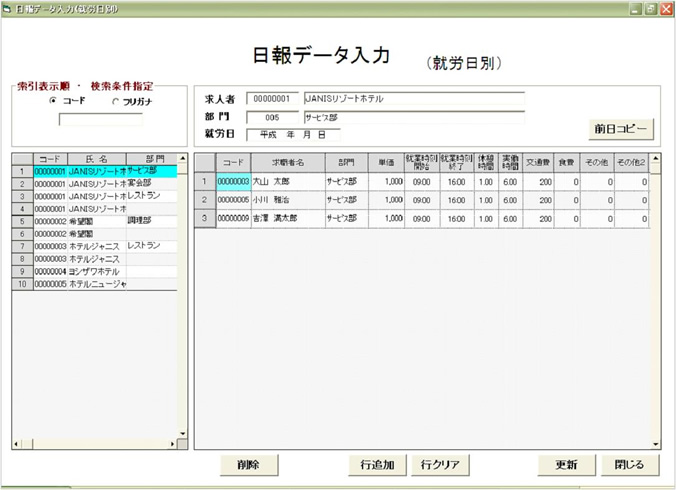Click the search condition text field
Screen dimensions: 676x490
[x=100, y=120]
